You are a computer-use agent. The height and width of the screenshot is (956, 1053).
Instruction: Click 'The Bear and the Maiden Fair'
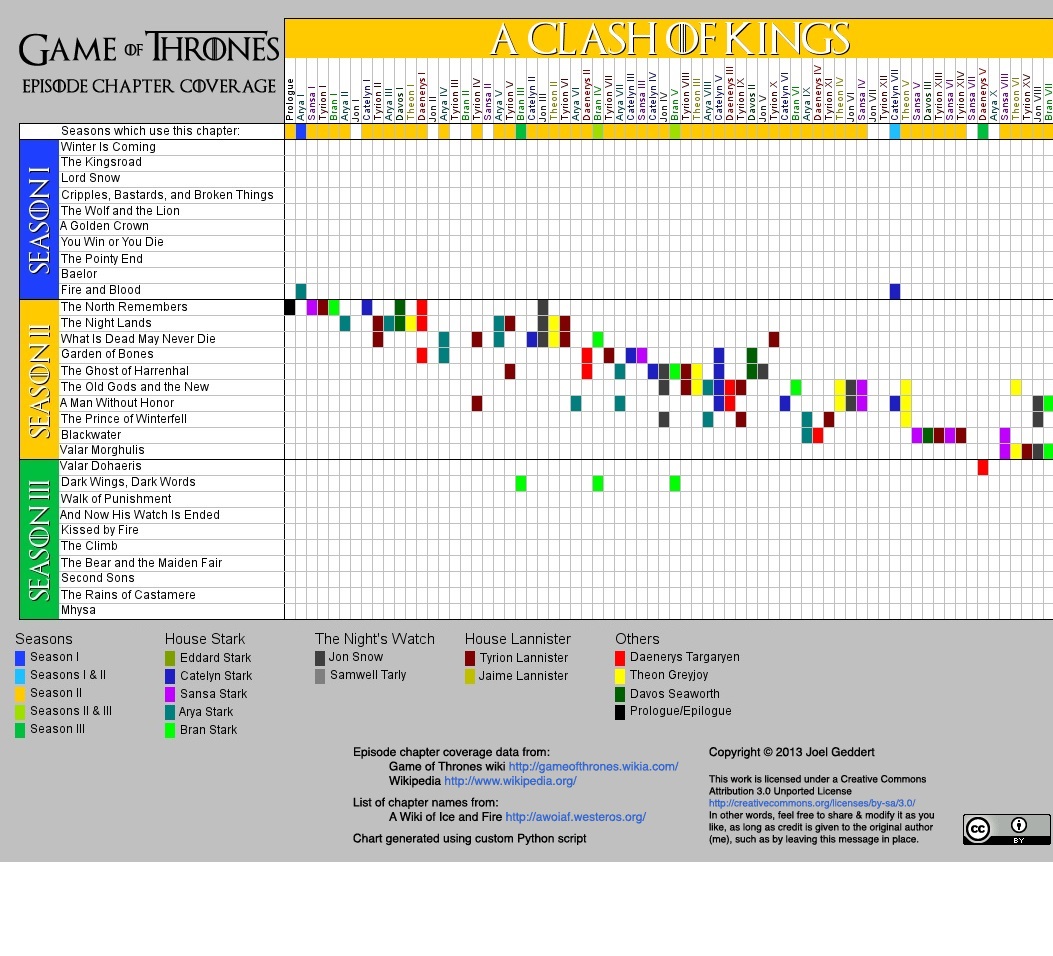click(x=141, y=563)
